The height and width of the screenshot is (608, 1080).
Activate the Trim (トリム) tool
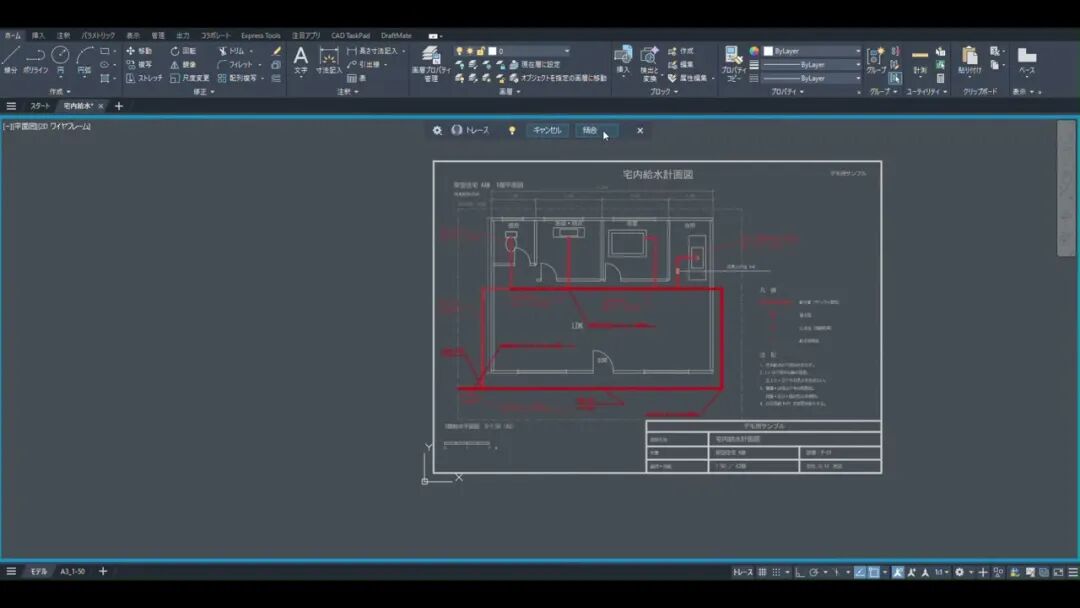232,51
